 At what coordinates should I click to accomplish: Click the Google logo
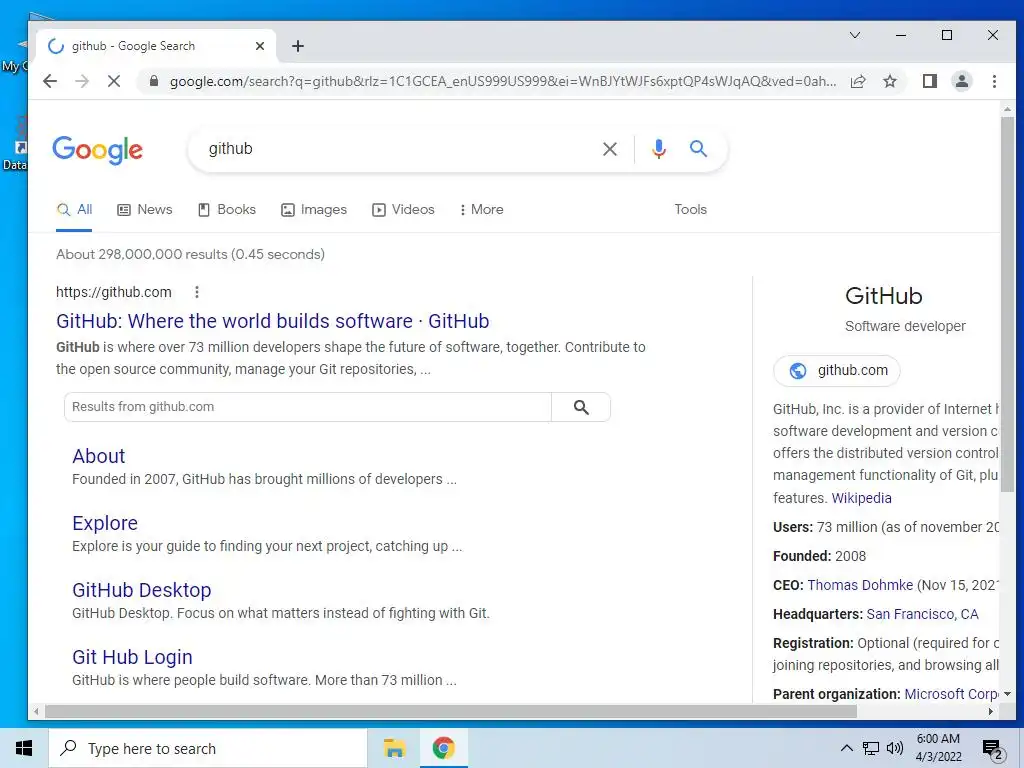[x=97, y=150]
